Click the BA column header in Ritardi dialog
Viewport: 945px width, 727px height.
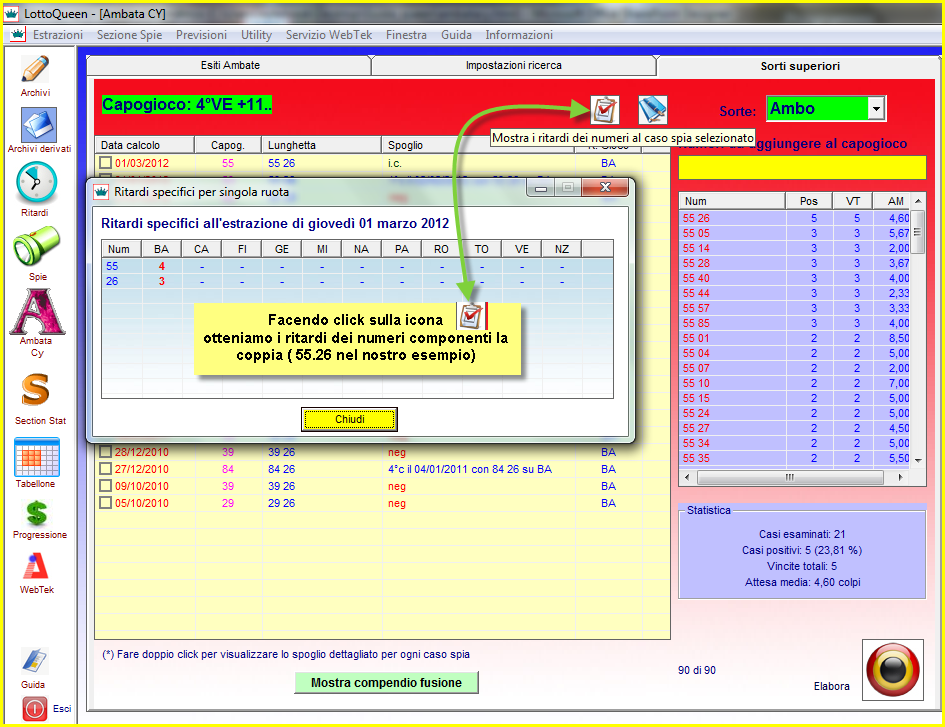(x=161, y=249)
